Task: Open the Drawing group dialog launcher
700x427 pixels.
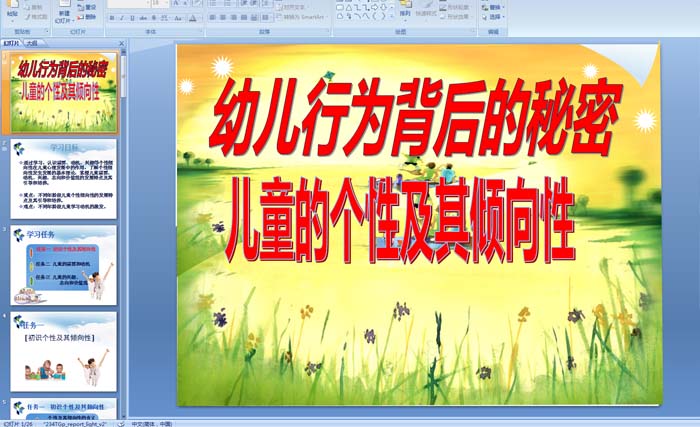Action: [473, 31]
